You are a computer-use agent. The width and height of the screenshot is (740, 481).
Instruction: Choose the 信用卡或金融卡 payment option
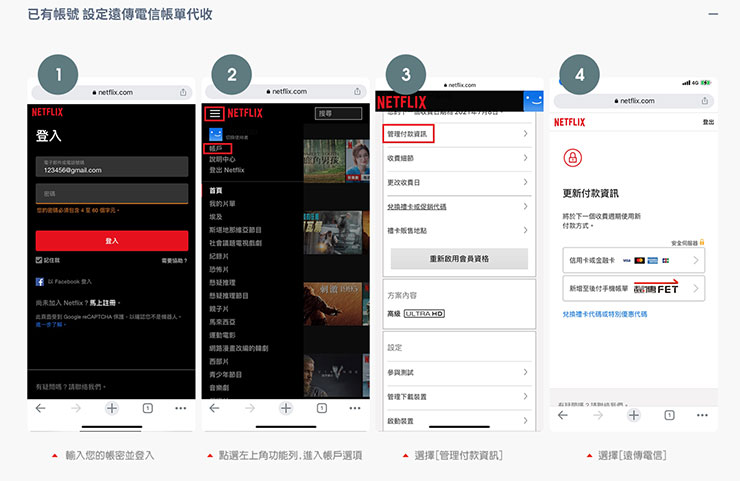(x=634, y=260)
